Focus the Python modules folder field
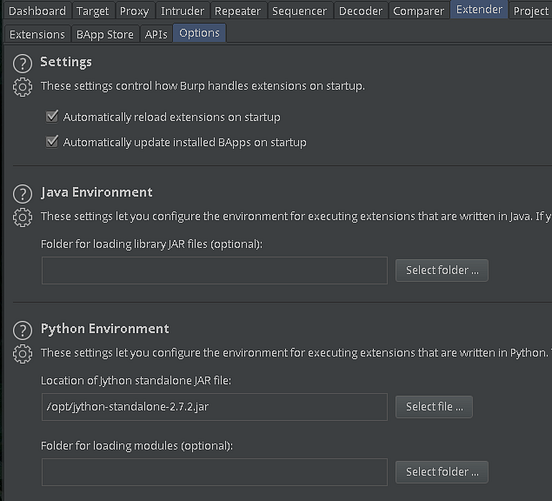552x501 pixels. 214,472
